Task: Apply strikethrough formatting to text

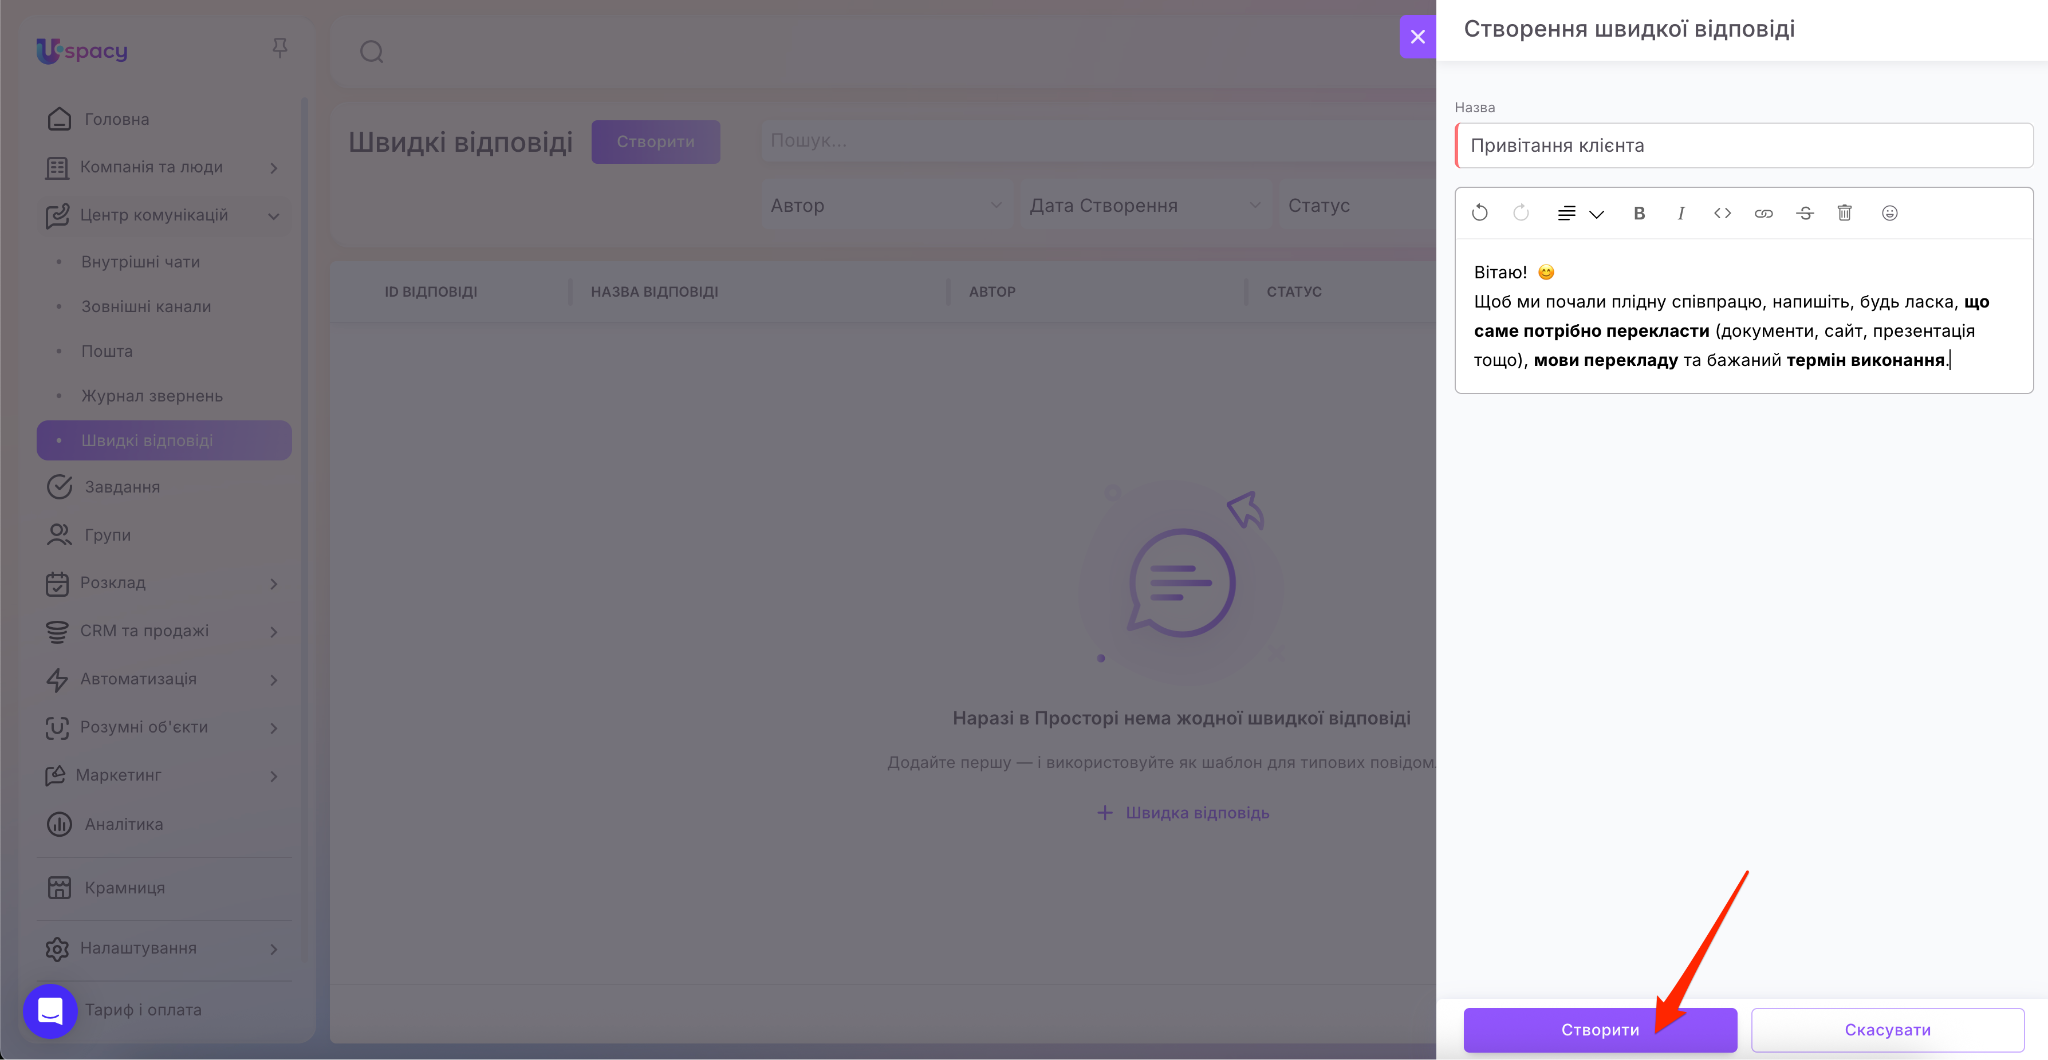Action: pyautogui.click(x=1805, y=213)
